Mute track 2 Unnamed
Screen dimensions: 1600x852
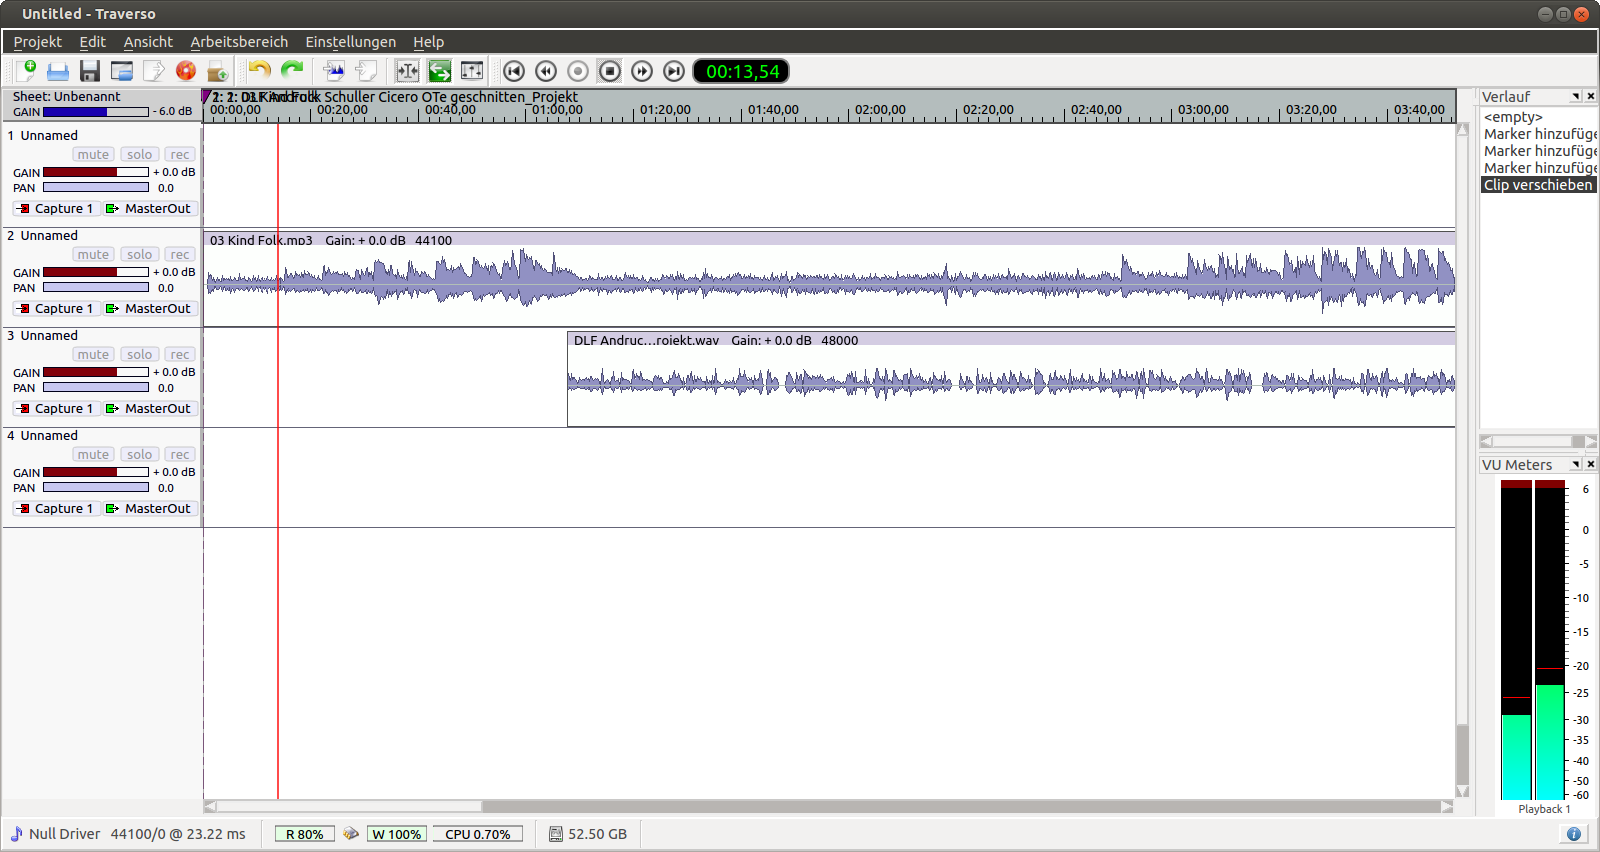[x=93, y=255]
